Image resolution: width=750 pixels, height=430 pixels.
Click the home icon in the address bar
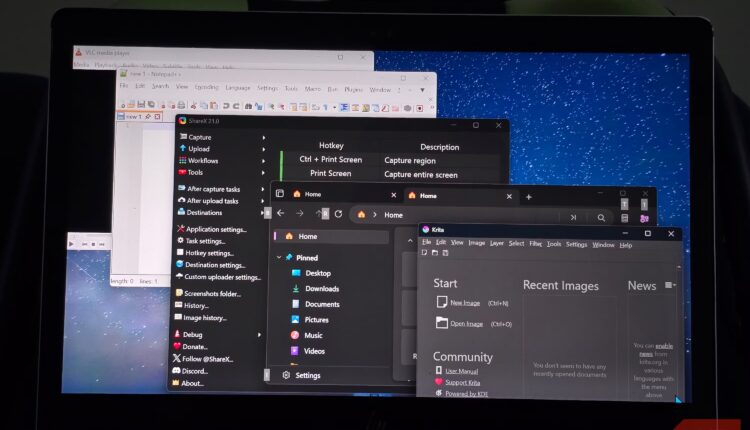point(362,215)
